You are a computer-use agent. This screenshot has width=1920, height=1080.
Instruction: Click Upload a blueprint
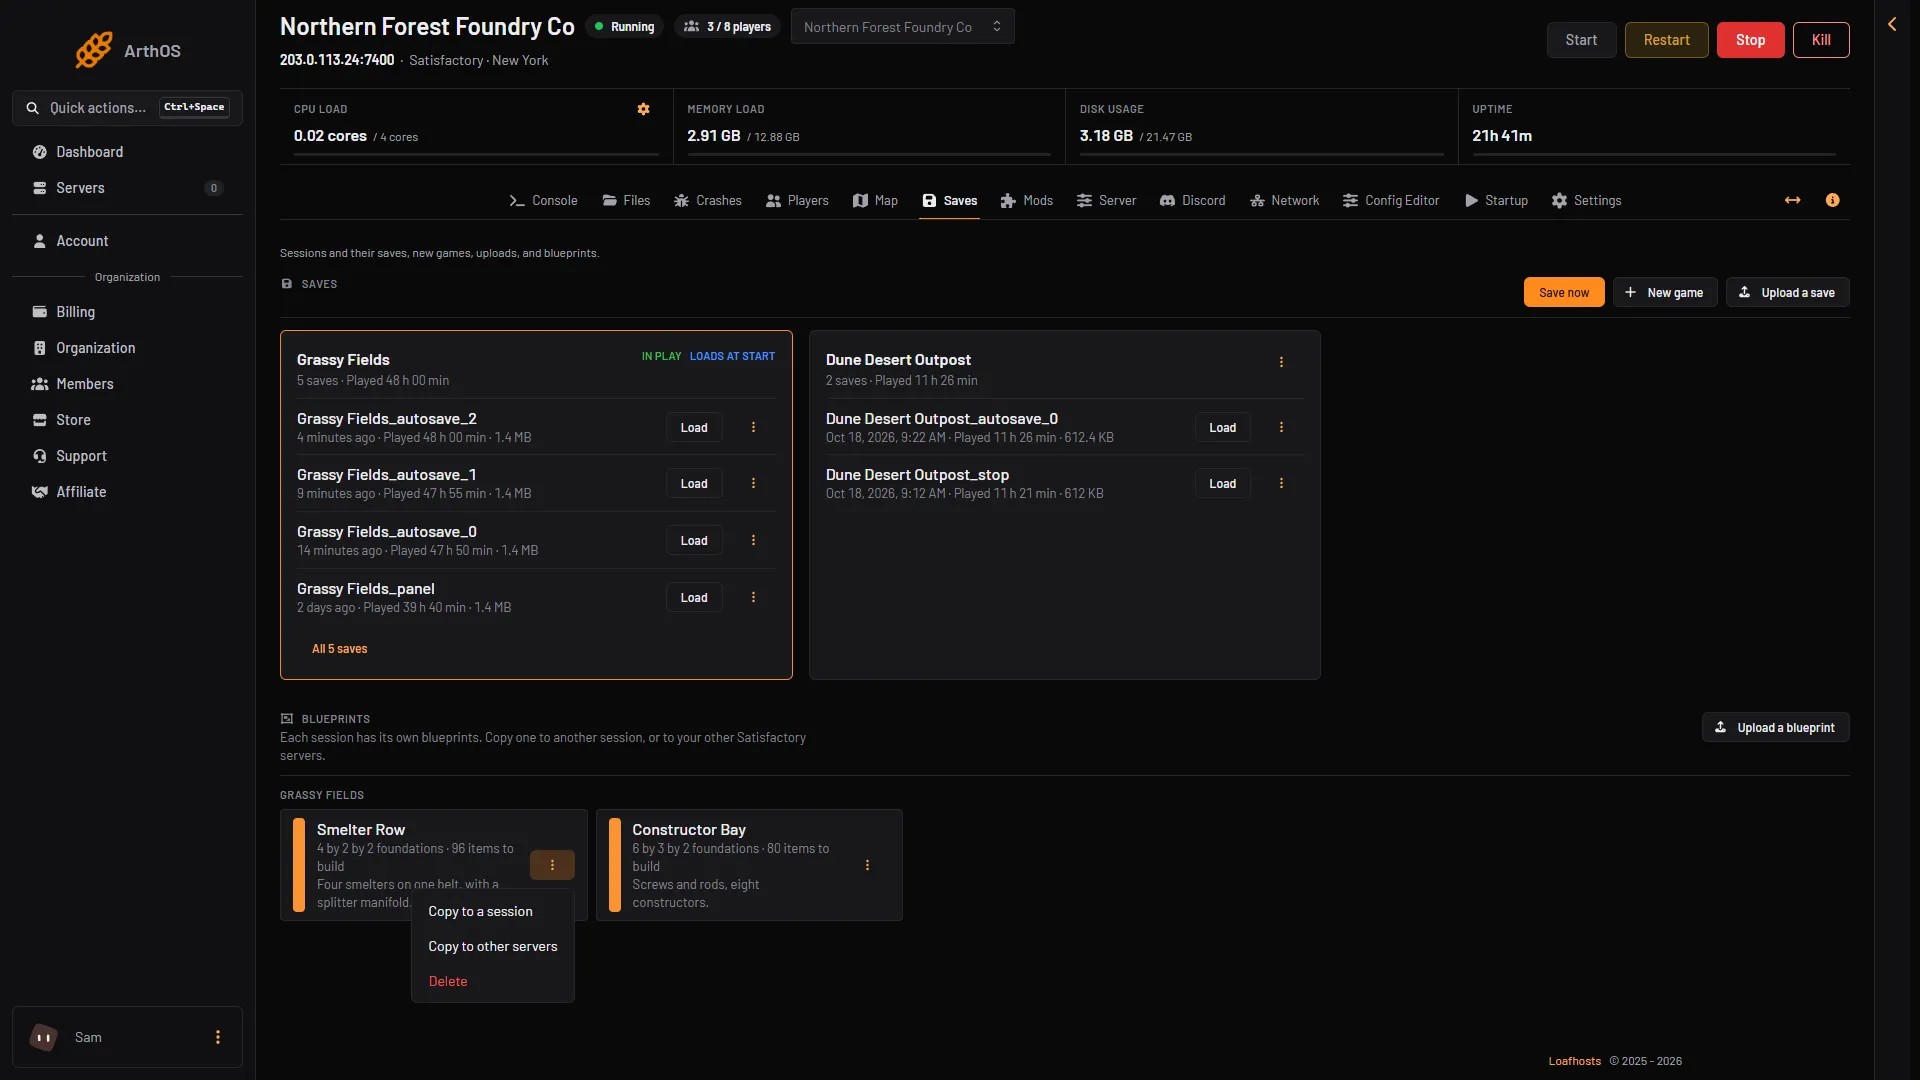pos(1775,727)
